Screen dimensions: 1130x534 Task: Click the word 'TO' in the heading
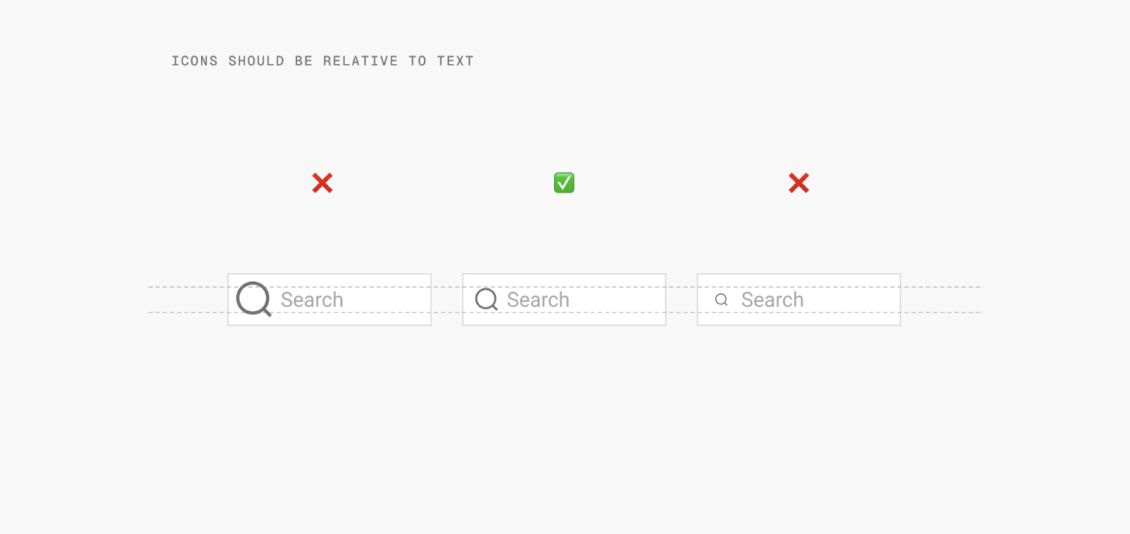click(417, 61)
